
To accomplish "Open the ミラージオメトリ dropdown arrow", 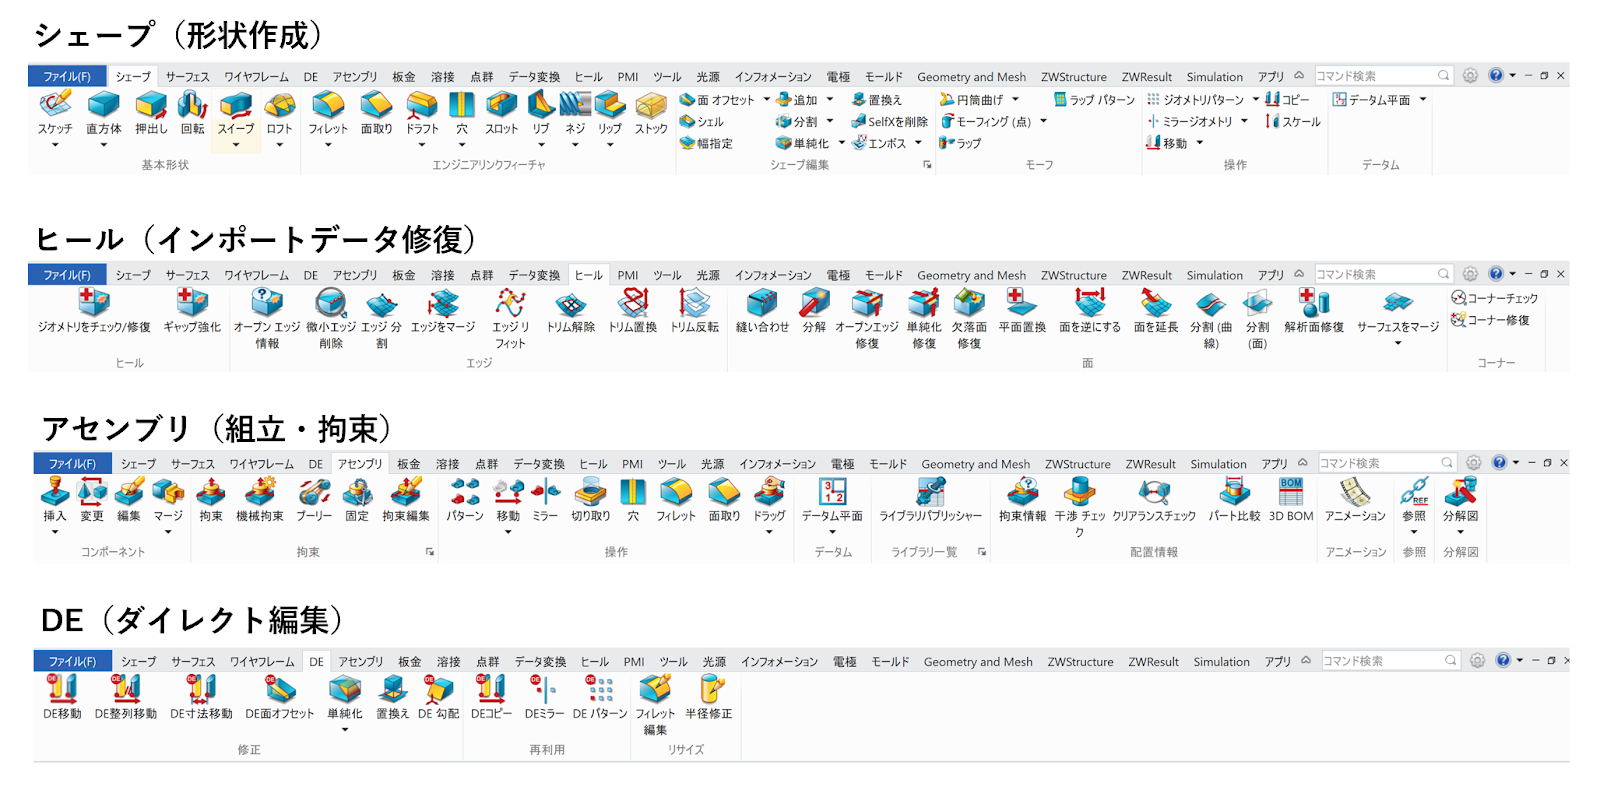I will pyautogui.click(x=1244, y=122).
